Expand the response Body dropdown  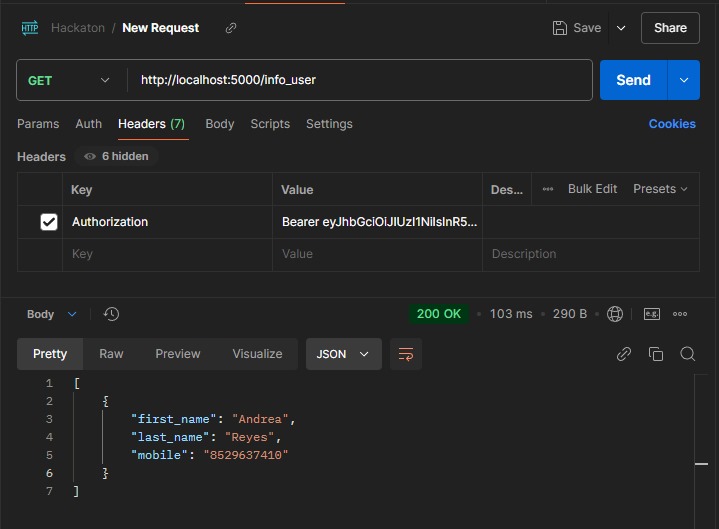(51, 314)
